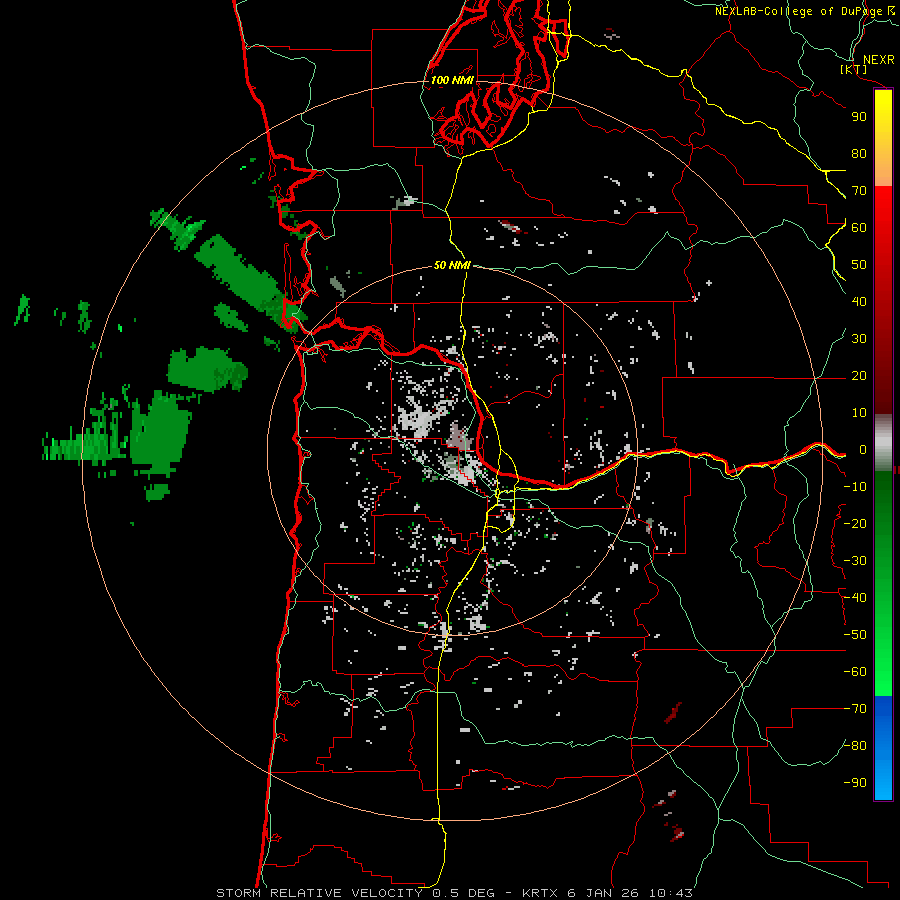Click the "20" scale value
The width and height of the screenshot is (900, 900).
tap(859, 376)
